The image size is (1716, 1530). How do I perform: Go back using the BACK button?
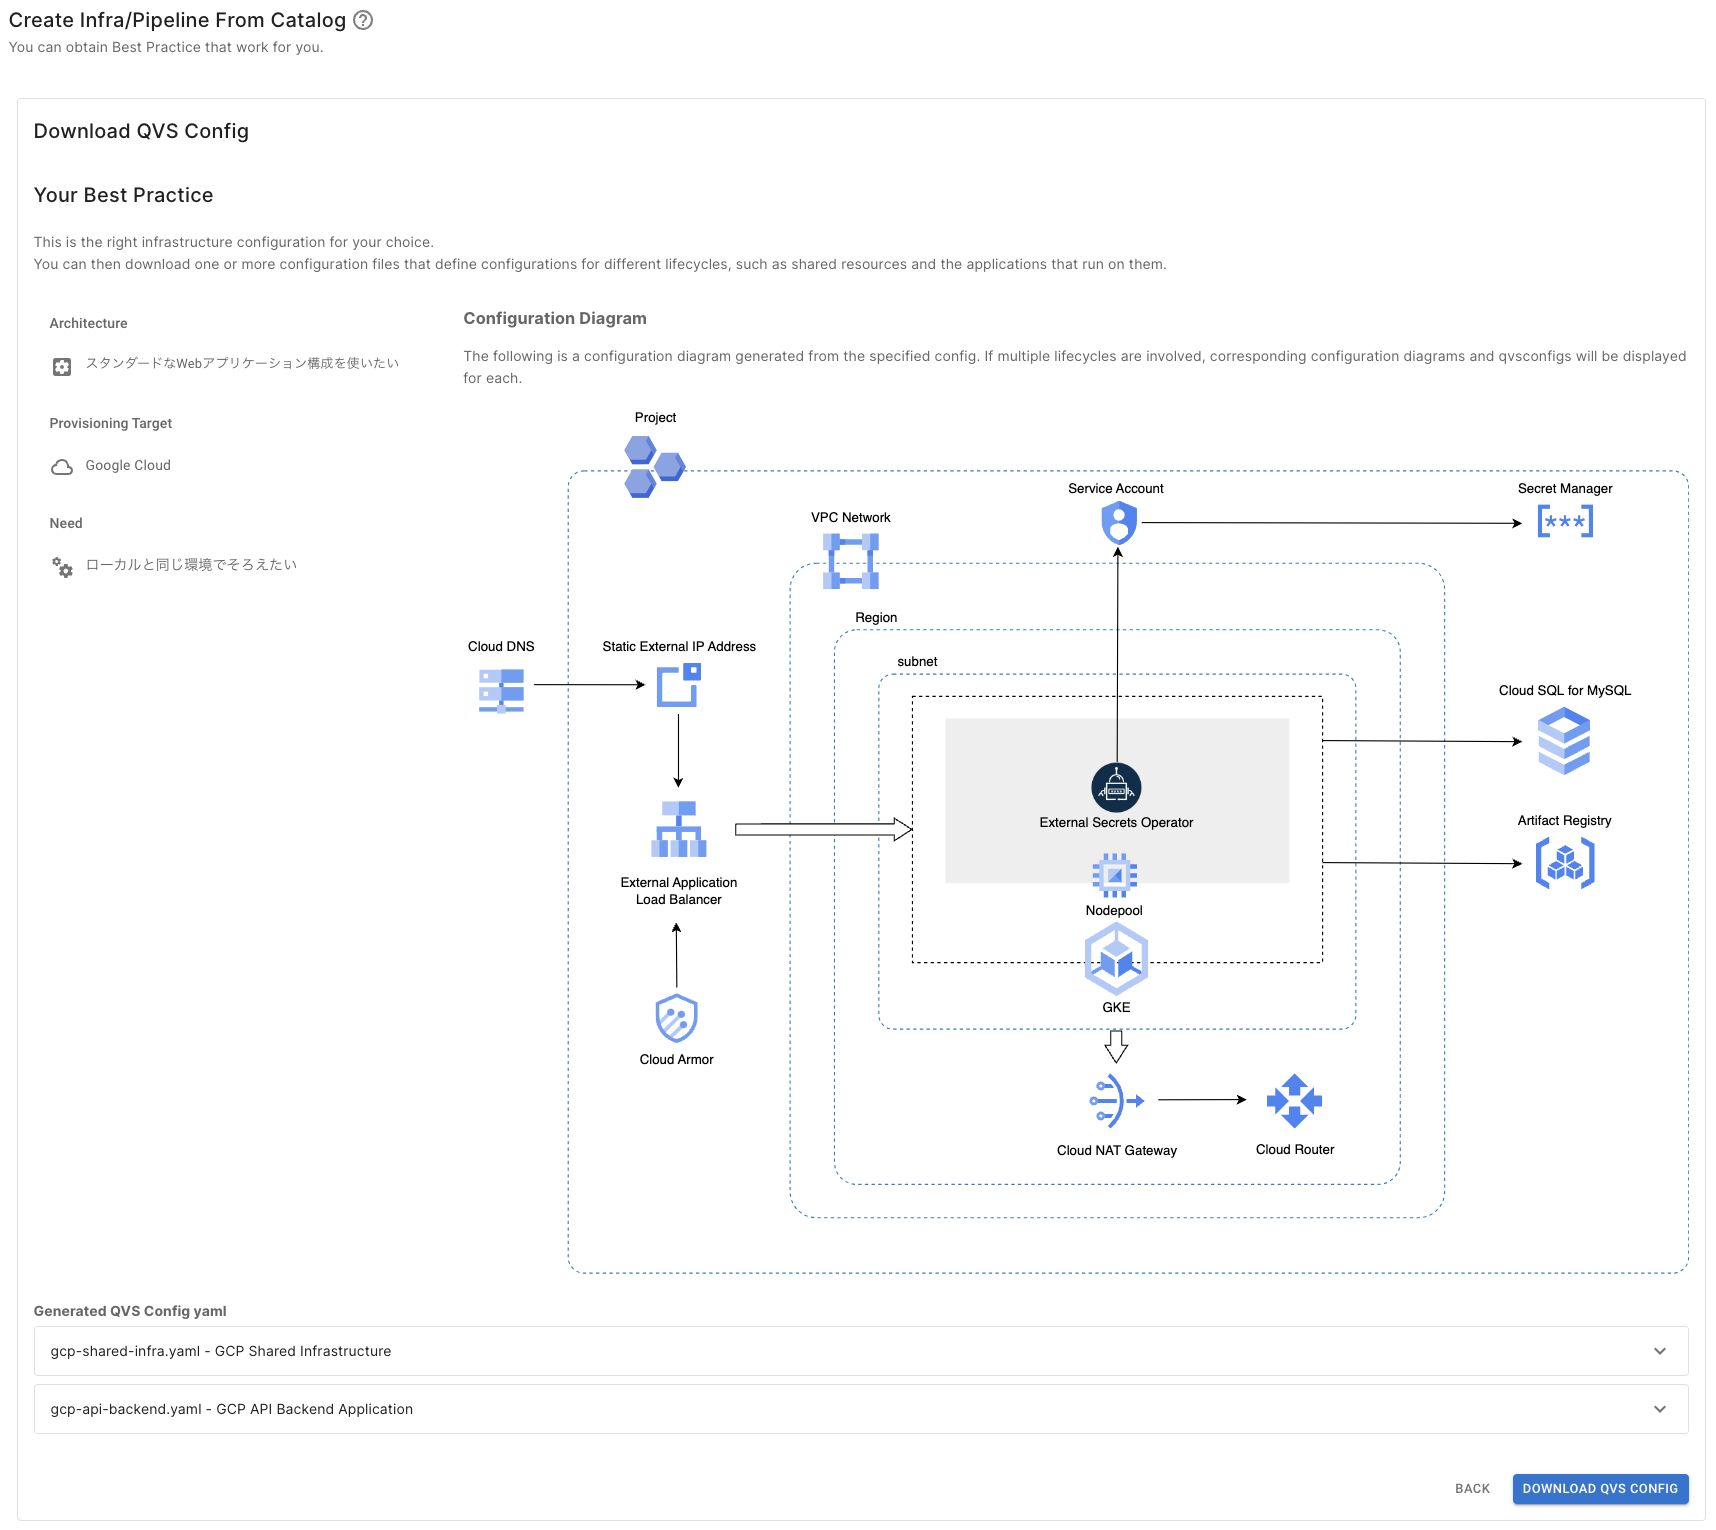click(1472, 1488)
